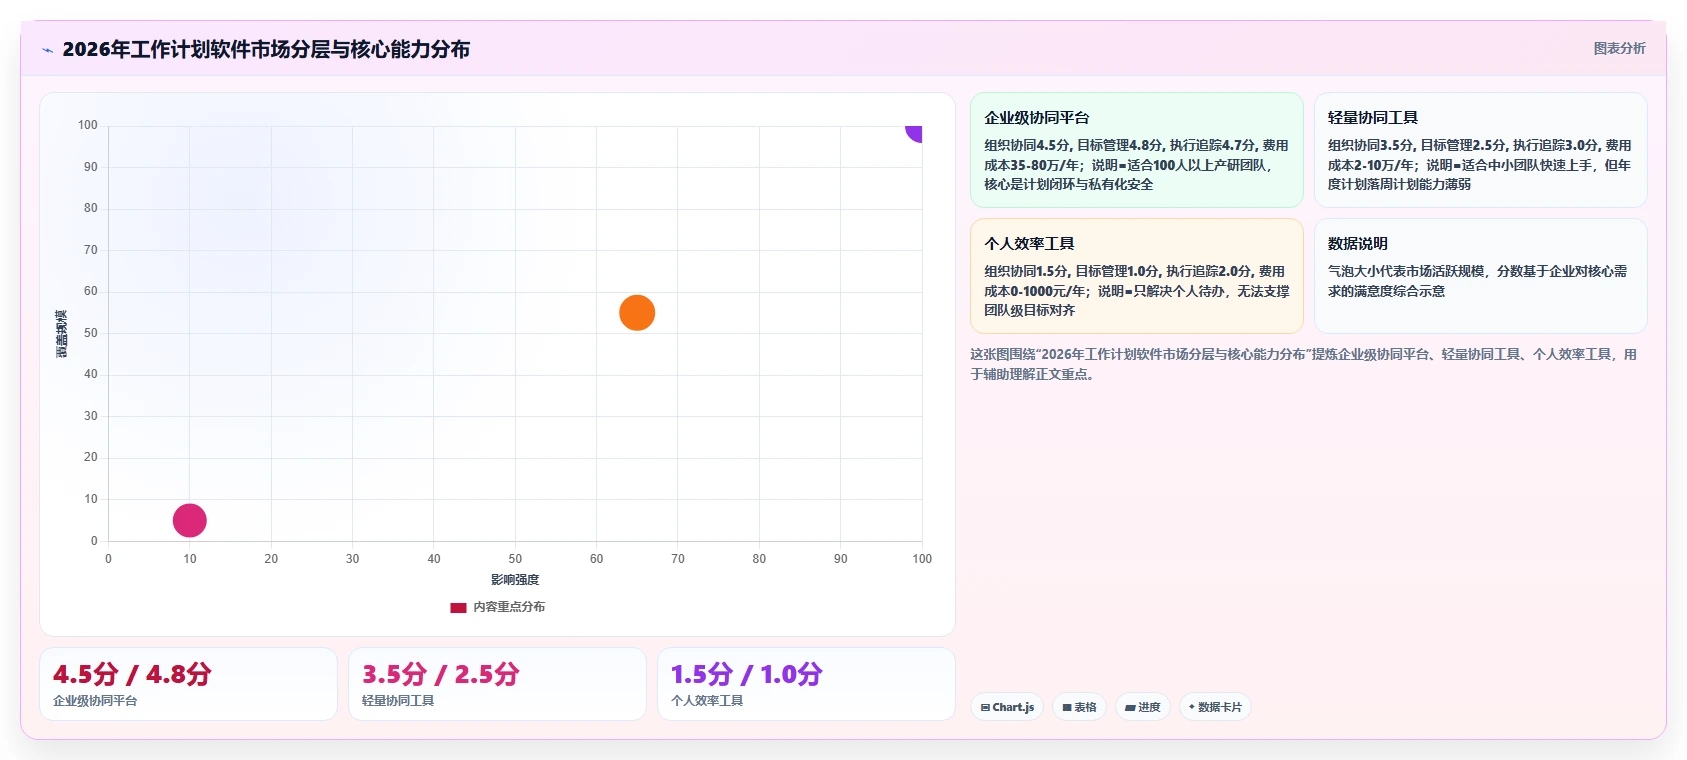Click the 进度 tag chip
Viewport: 1687px width, 760px height.
1143,707
